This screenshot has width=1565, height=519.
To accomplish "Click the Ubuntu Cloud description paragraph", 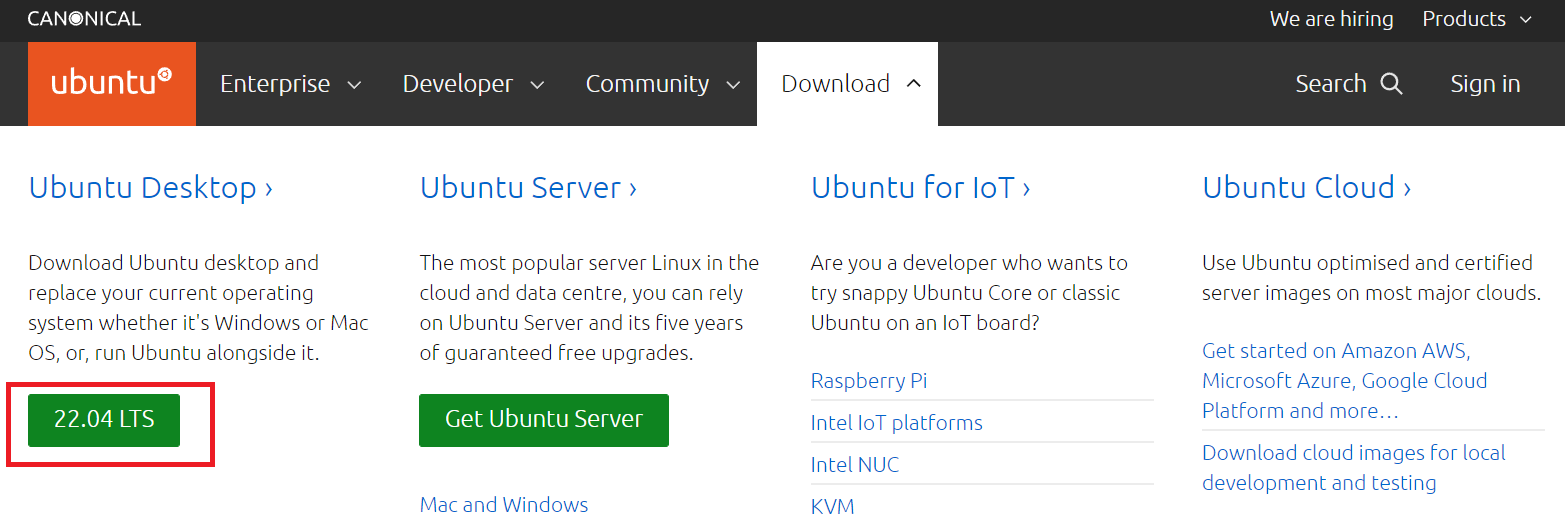I will pos(1371,278).
